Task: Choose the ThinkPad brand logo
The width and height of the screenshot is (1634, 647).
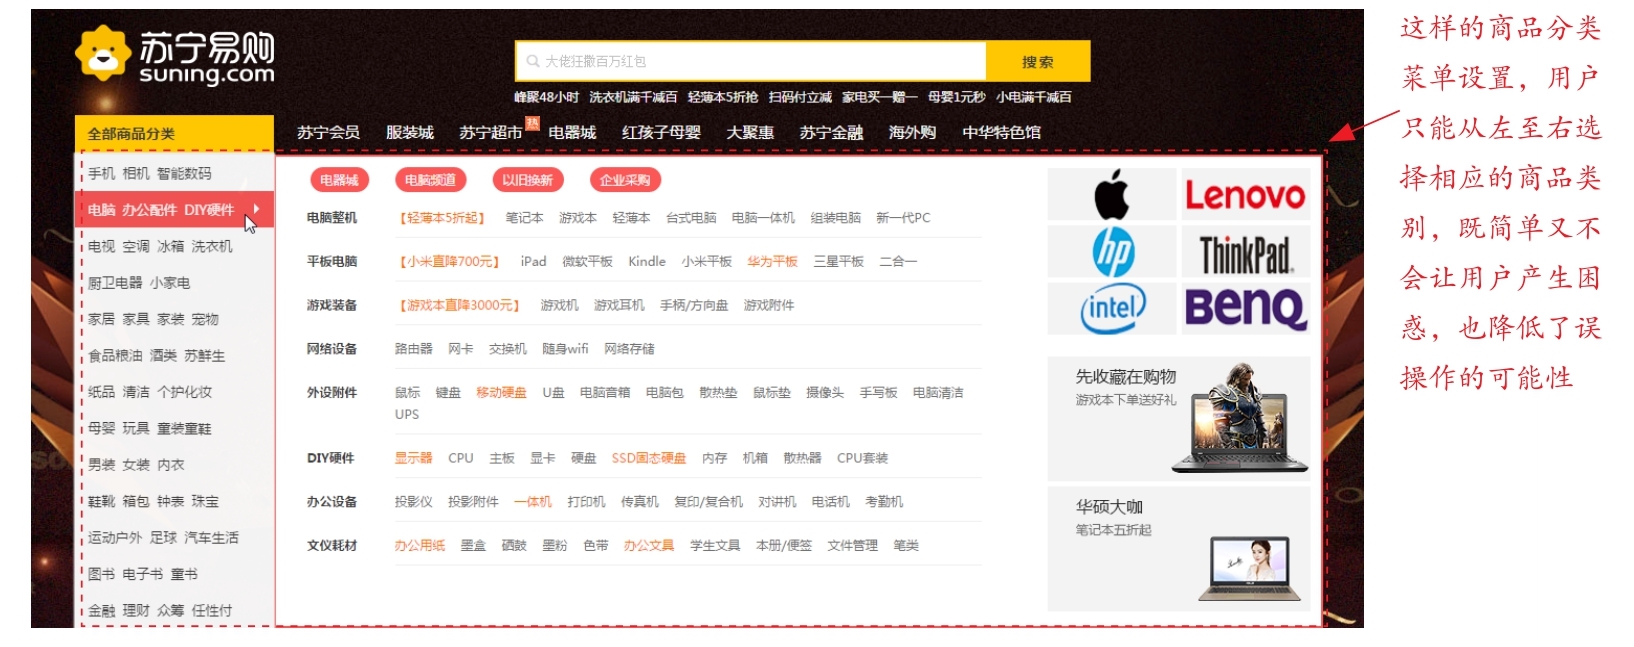Action: [1245, 254]
